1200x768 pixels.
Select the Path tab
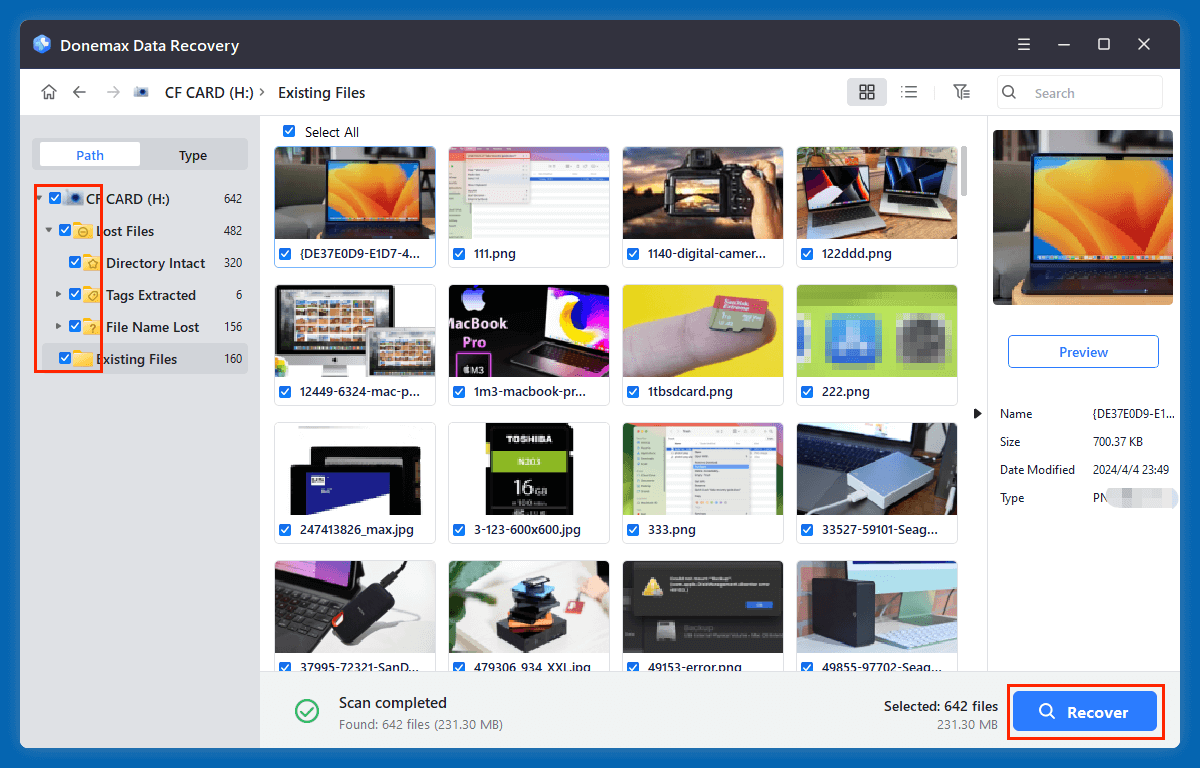click(x=90, y=155)
